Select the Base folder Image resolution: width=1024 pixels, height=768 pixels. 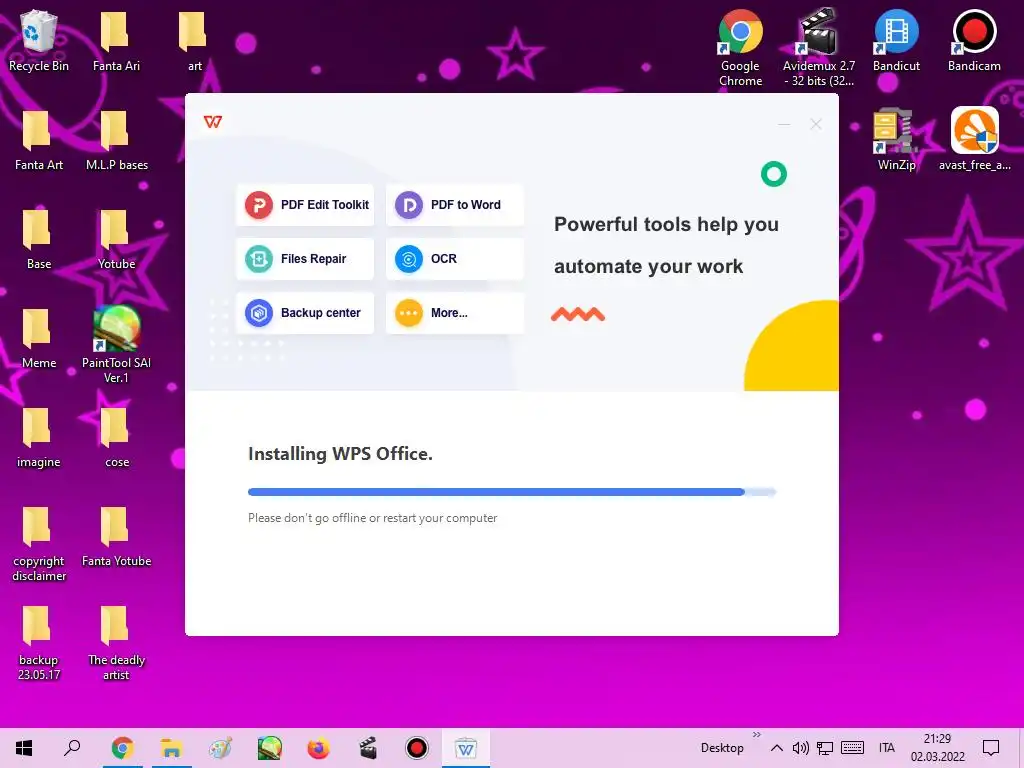click(x=39, y=239)
